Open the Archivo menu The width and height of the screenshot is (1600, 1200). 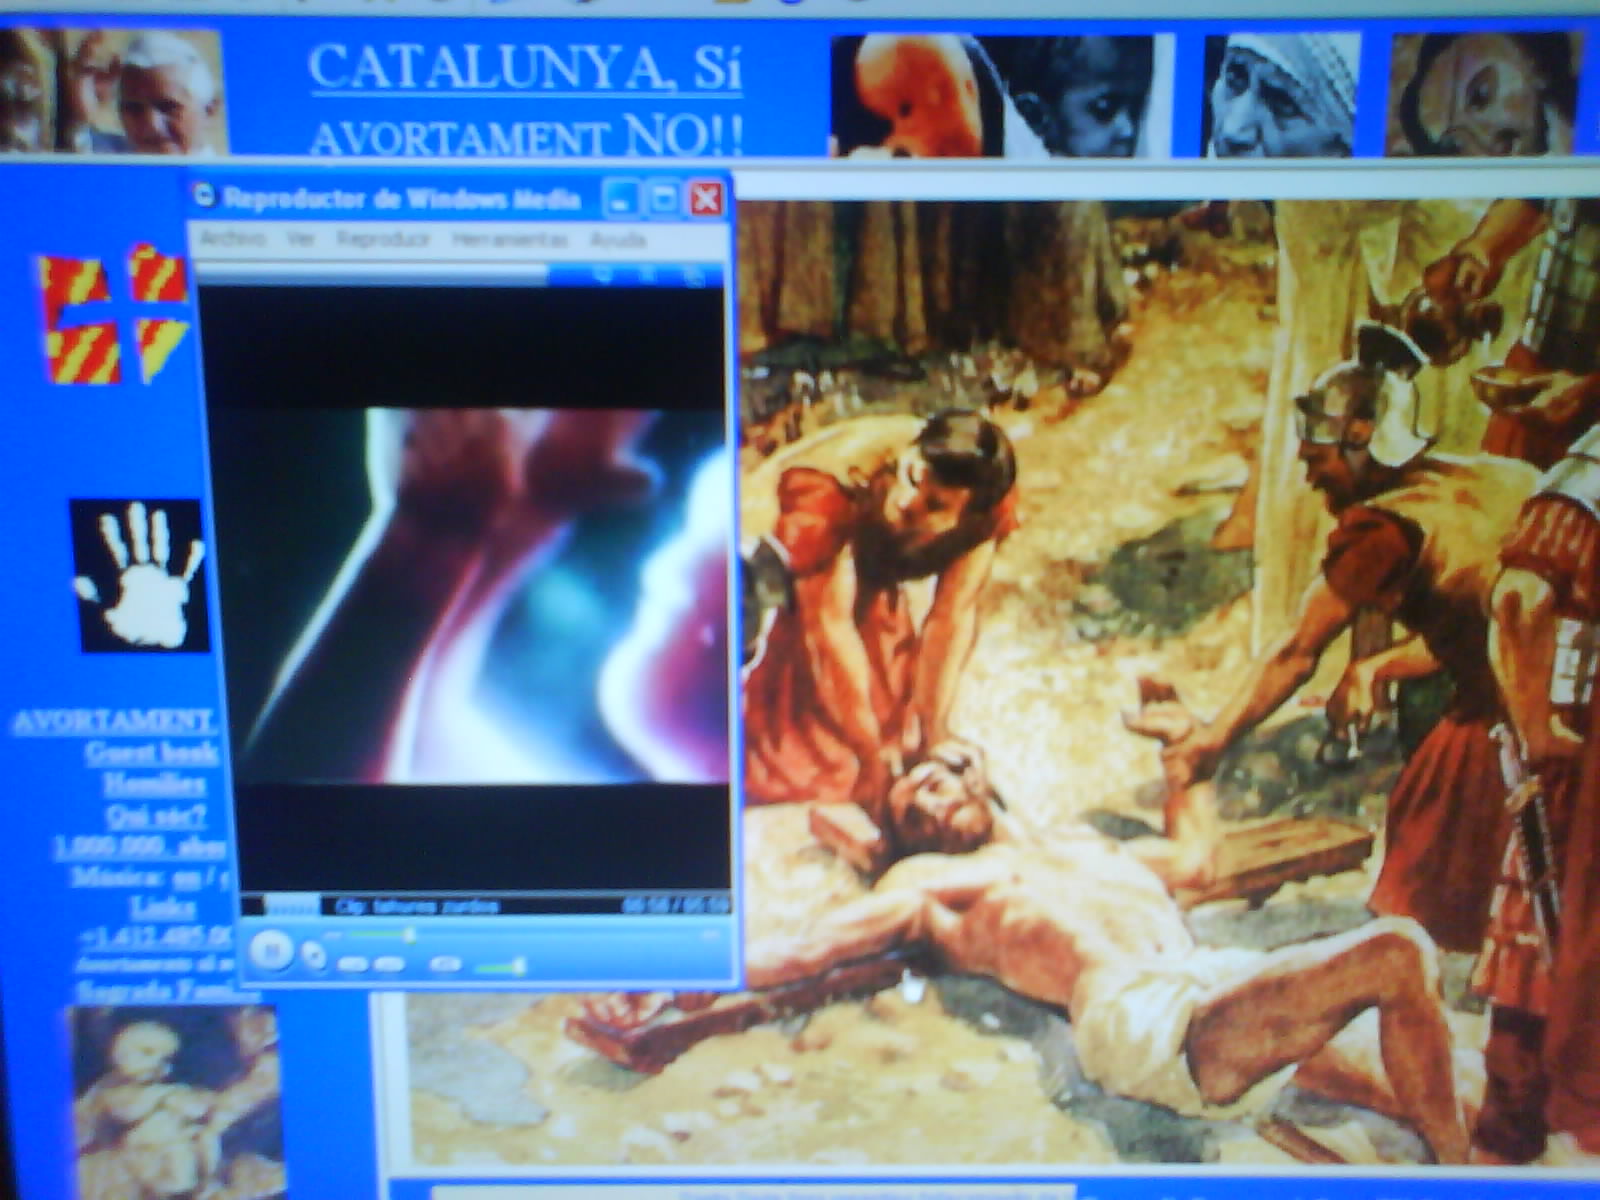[233, 239]
